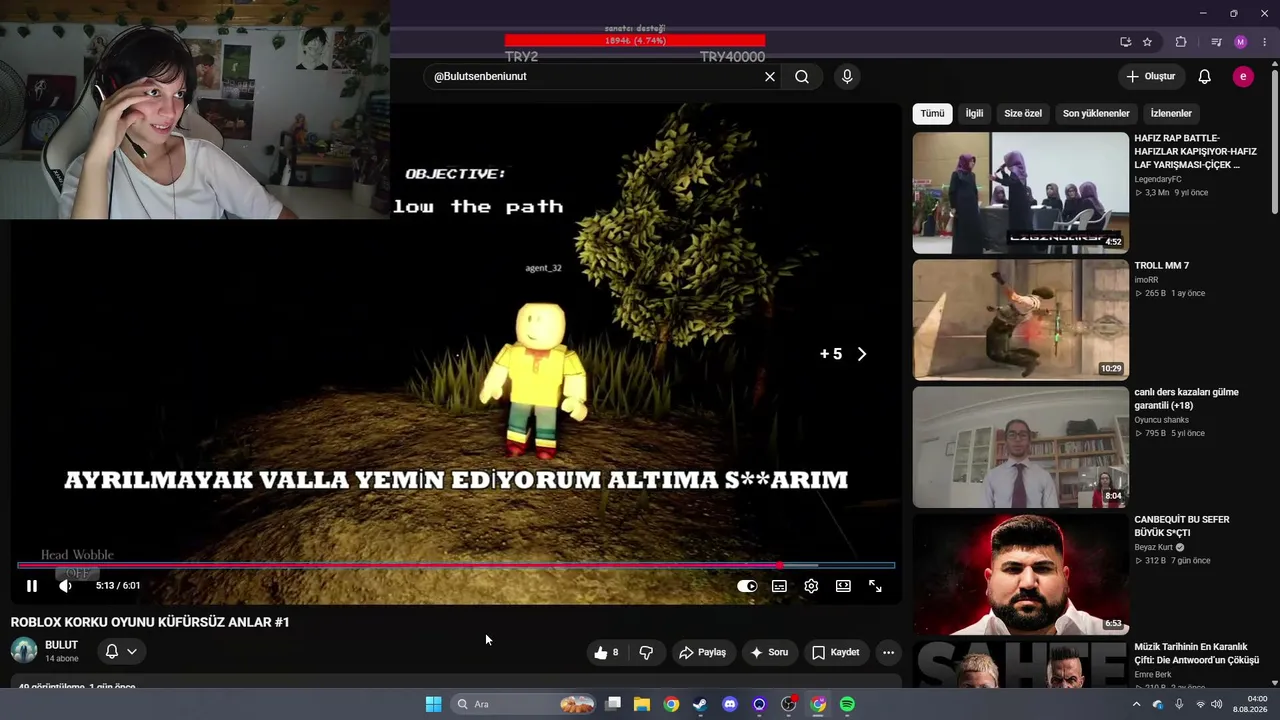Dislike the video with thumbs down
1280x720 pixels.
tap(646, 652)
